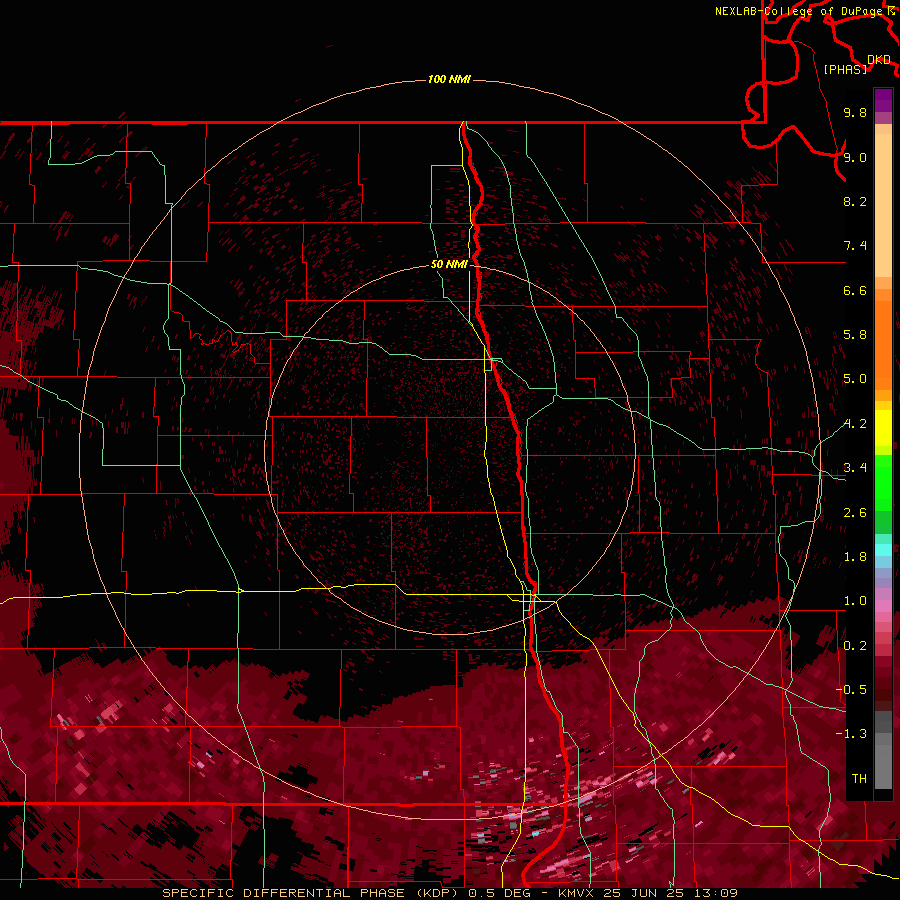
Task: Click the 5.8 scale value
Action: pos(855,335)
